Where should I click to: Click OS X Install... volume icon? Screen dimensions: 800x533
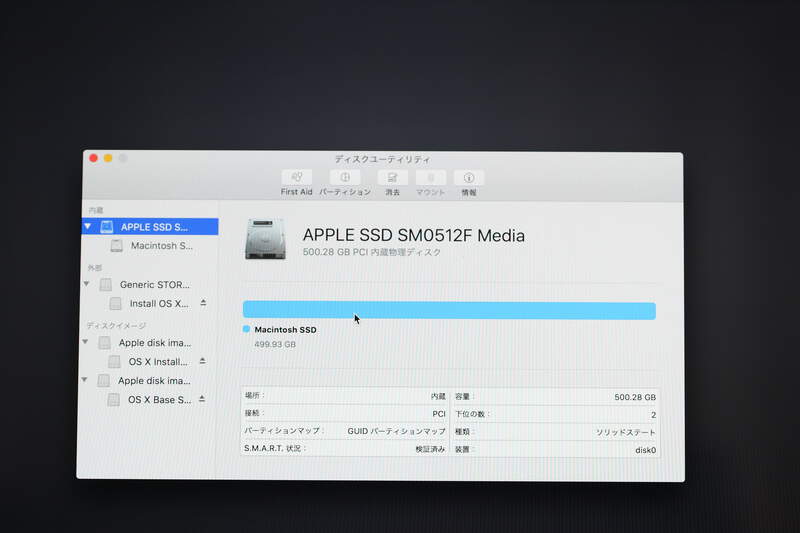114,362
